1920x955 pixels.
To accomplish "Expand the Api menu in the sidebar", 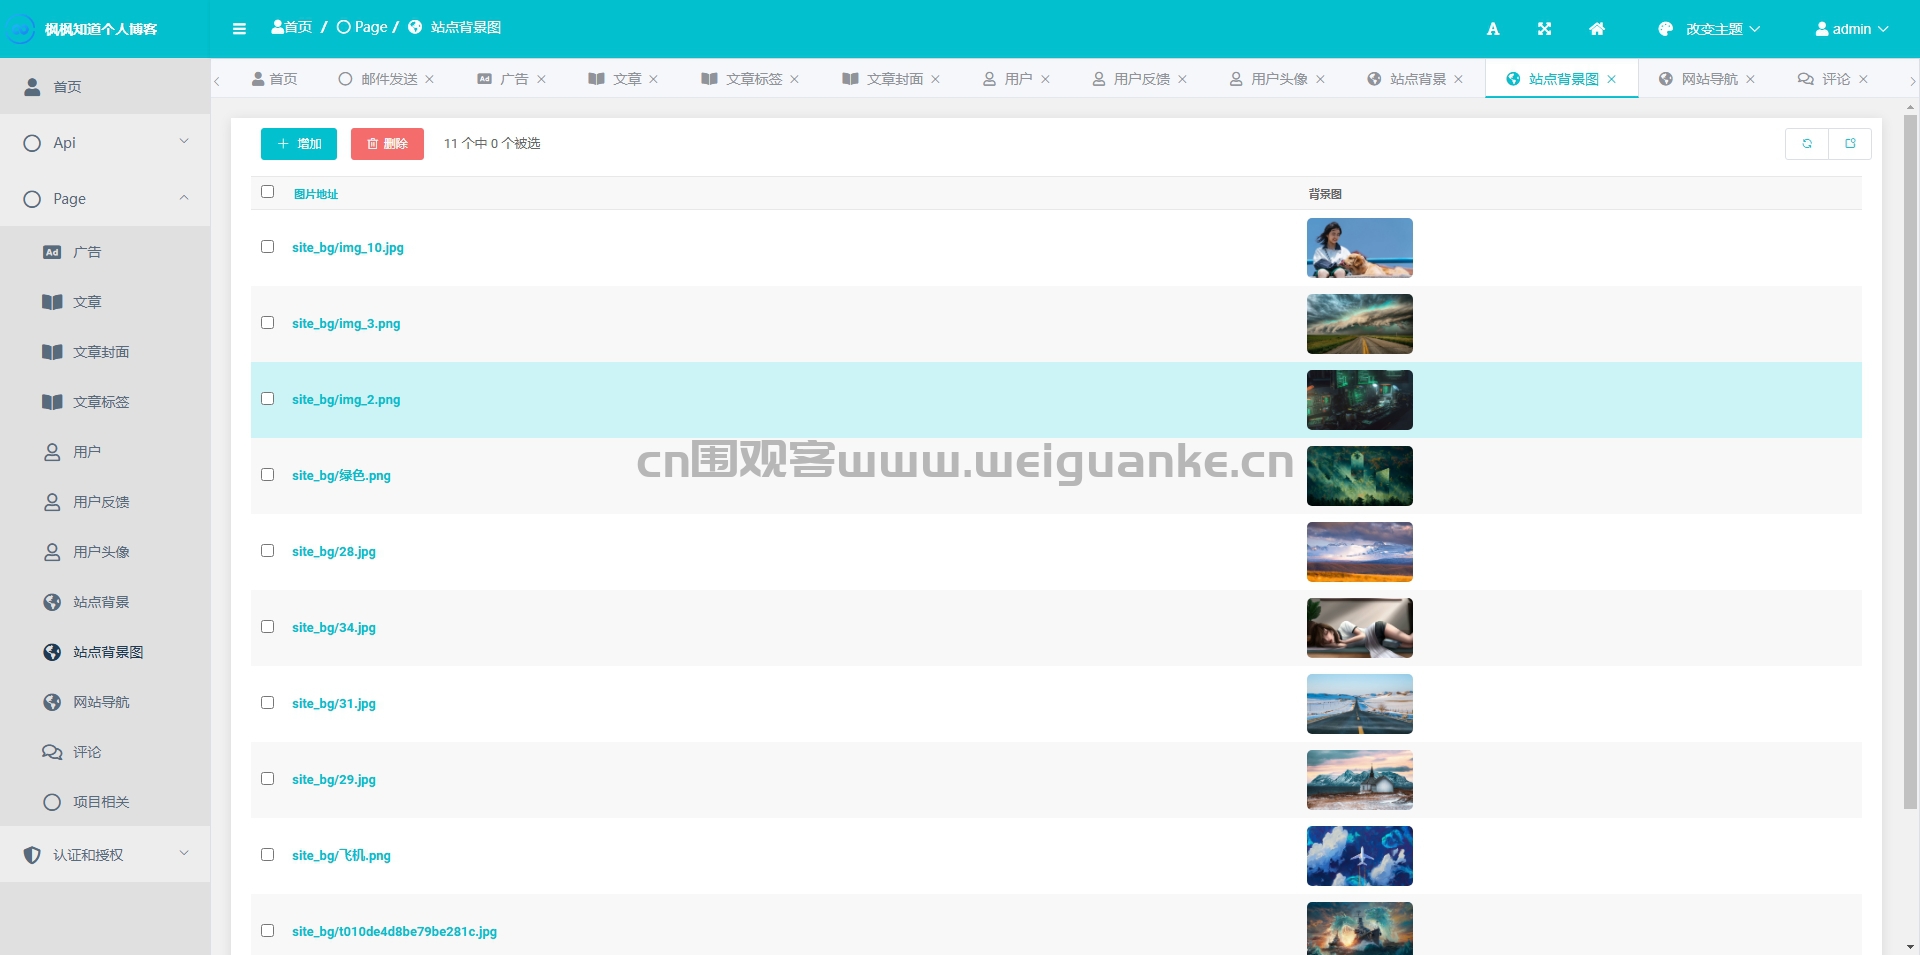I will point(105,143).
